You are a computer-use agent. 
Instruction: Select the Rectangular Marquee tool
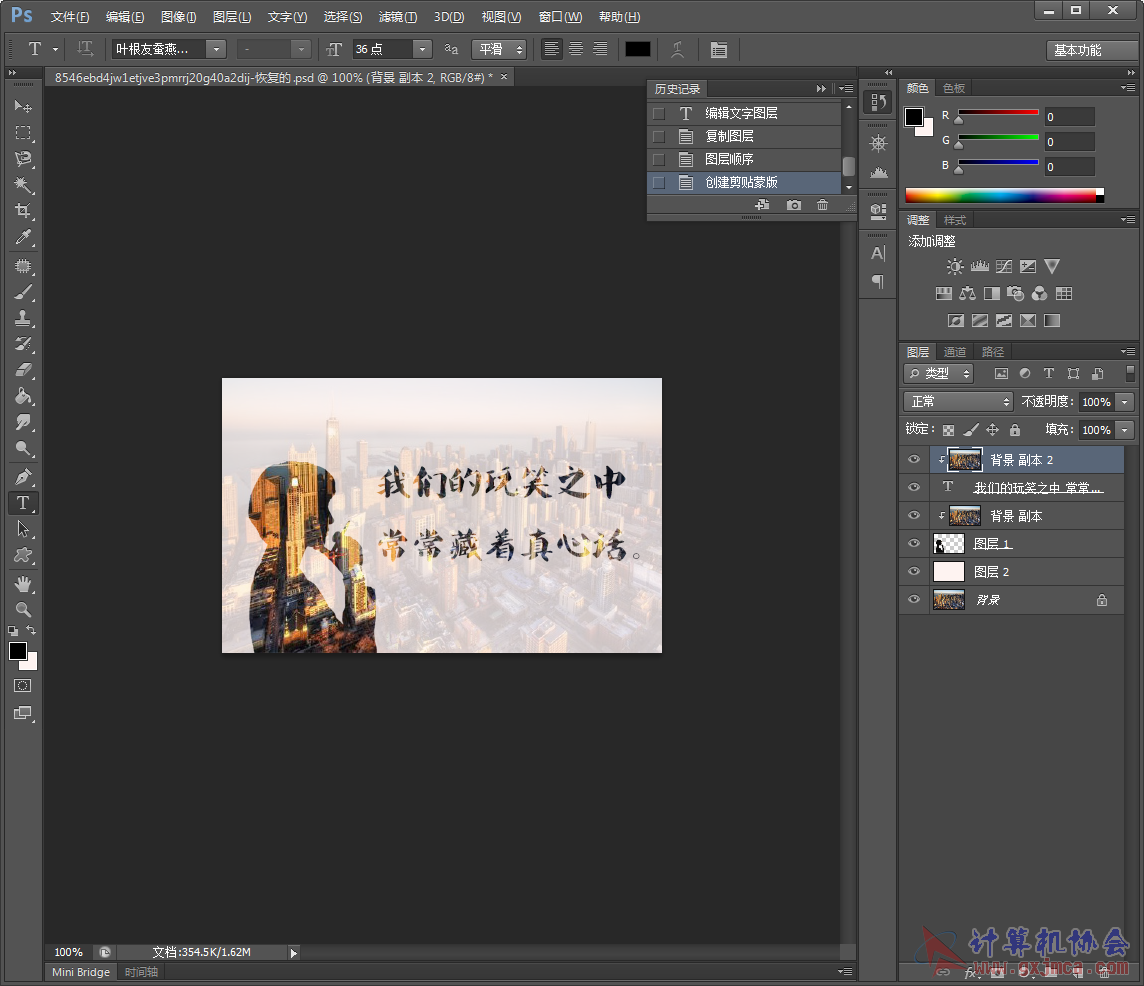[23, 133]
